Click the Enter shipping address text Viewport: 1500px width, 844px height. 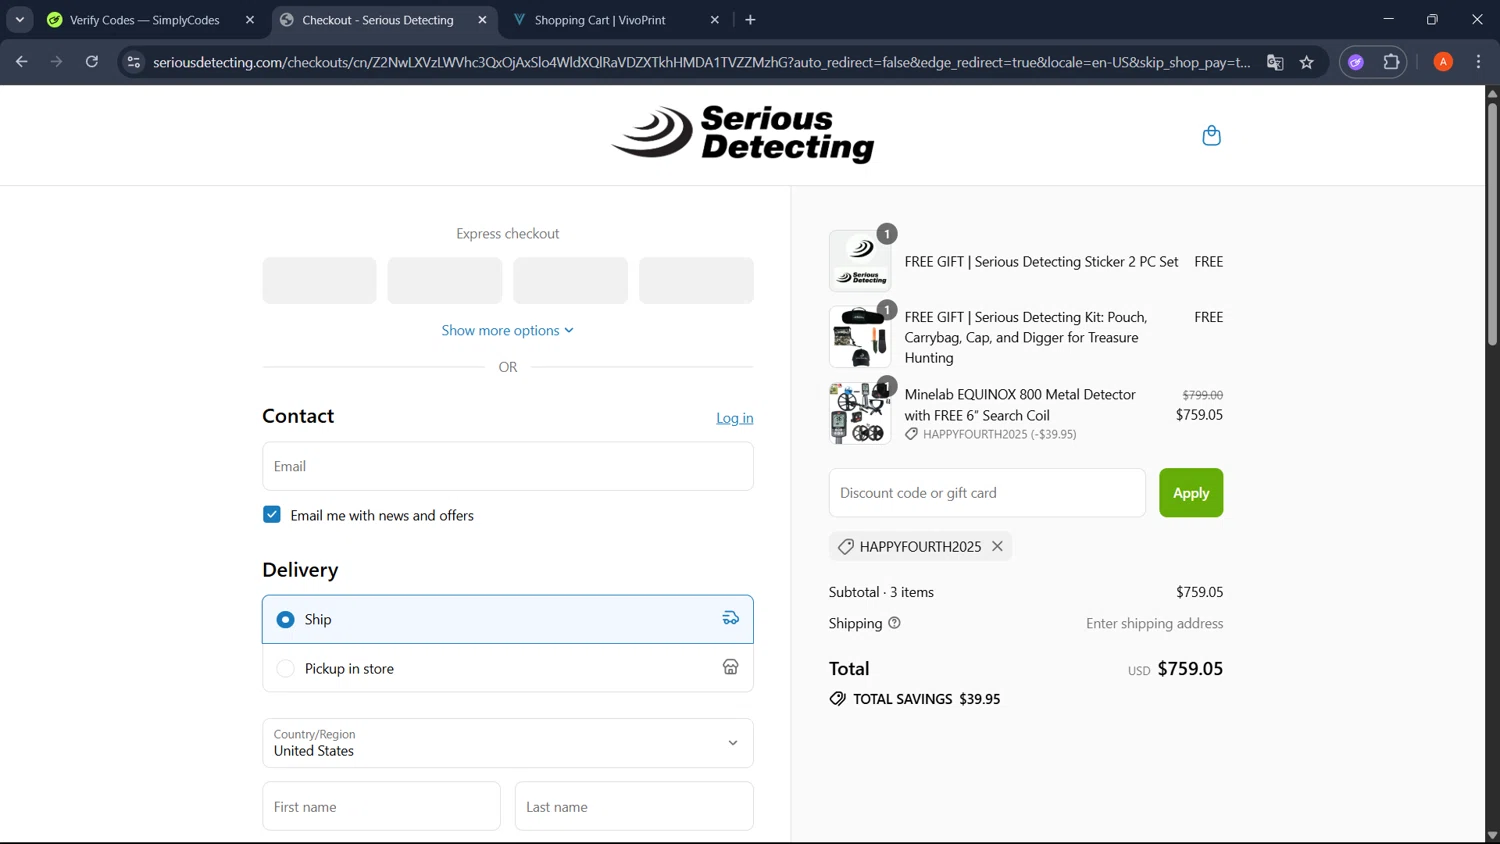[x=1155, y=623]
